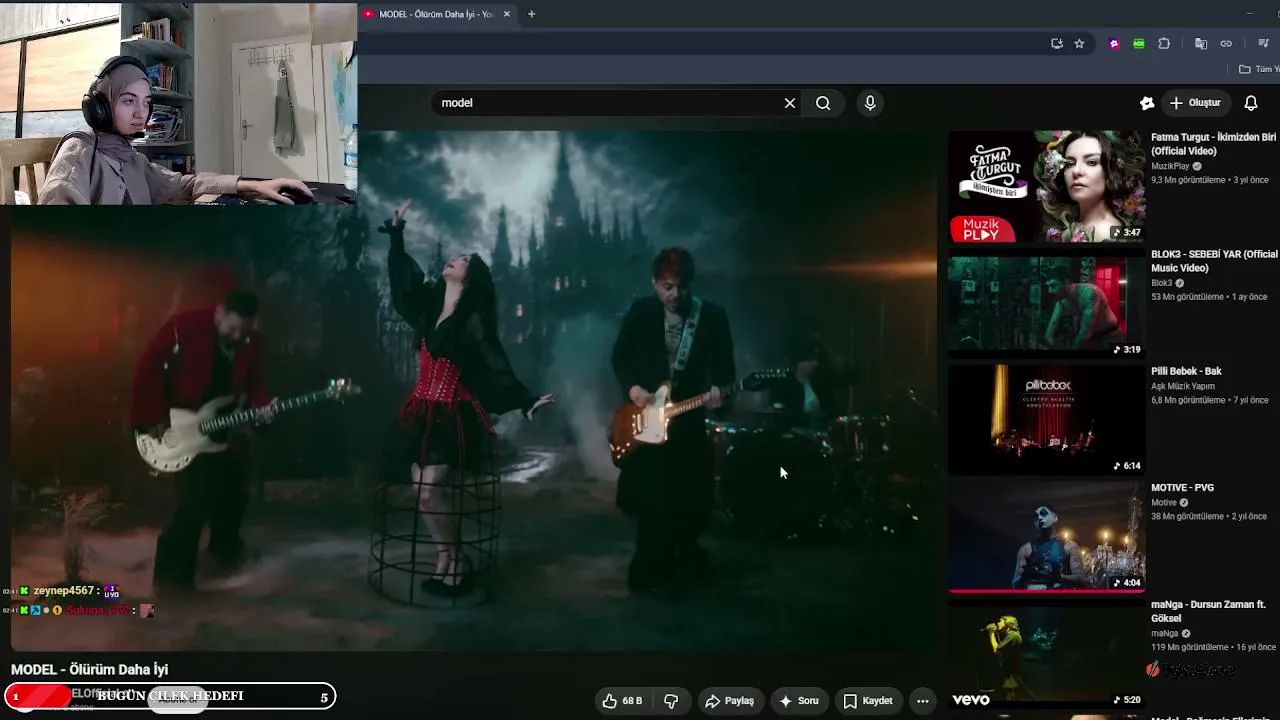Select the MODEL - Ölürüm Daha İyi tab
Image resolution: width=1280 pixels, height=720 pixels.
(x=436, y=14)
